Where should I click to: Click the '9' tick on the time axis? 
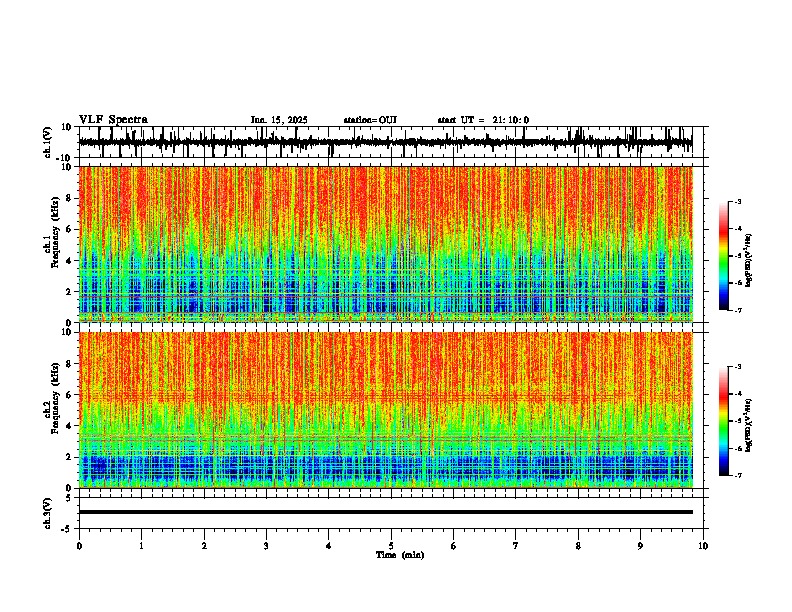coord(640,546)
